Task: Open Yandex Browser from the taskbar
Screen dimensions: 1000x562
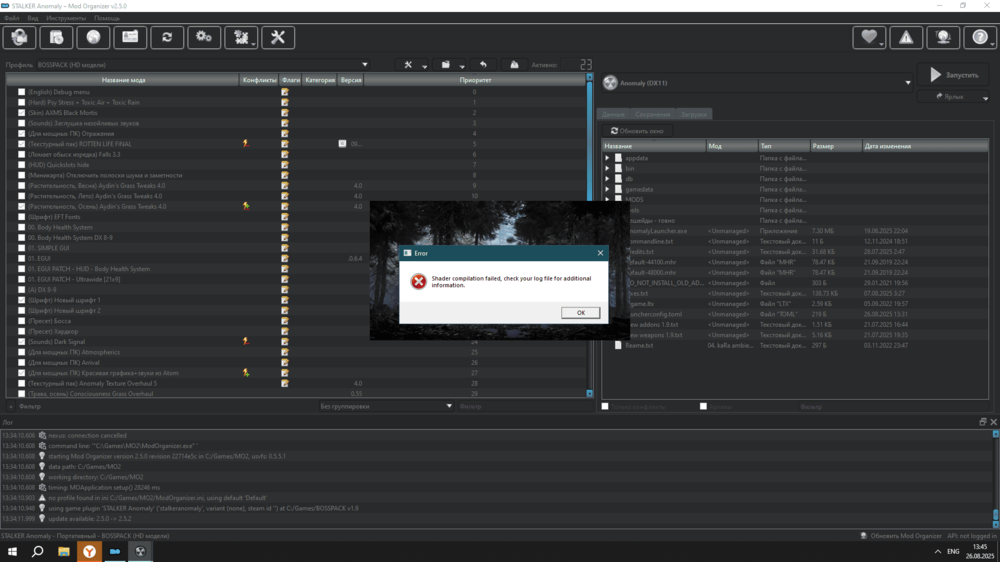Action: pos(90,551)
